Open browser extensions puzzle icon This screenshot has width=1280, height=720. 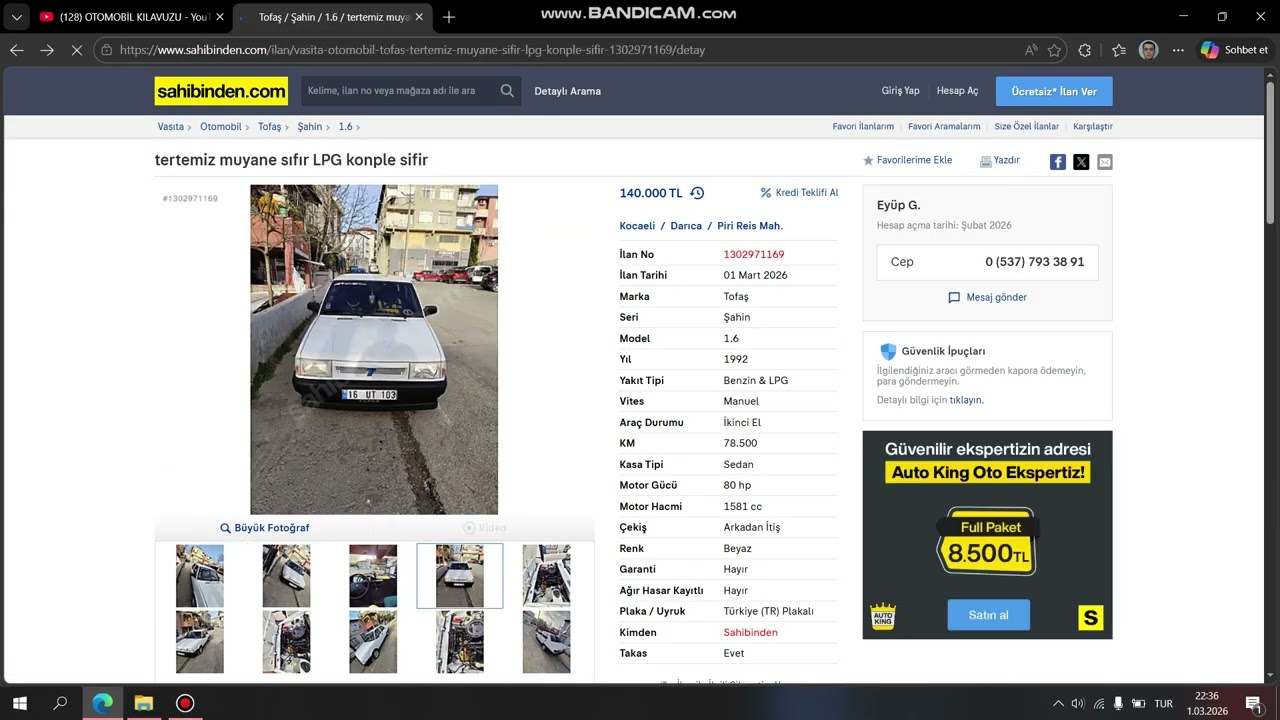pos(1085,50)
